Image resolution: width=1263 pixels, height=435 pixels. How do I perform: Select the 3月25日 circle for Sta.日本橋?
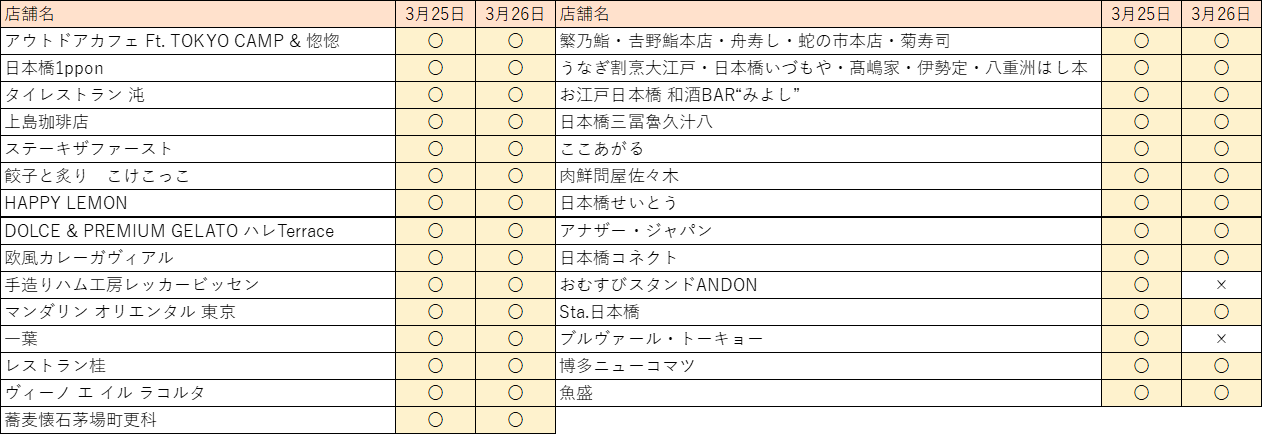coord(1141,312)
